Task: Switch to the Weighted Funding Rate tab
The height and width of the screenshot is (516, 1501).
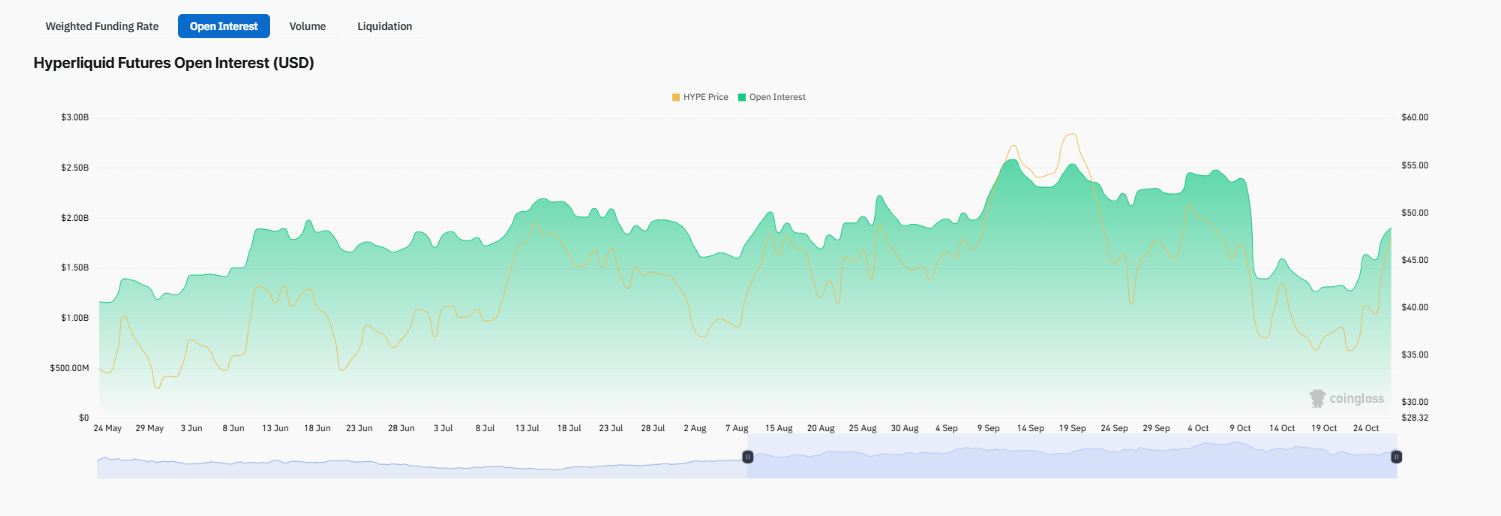Action: click(102, 26)
